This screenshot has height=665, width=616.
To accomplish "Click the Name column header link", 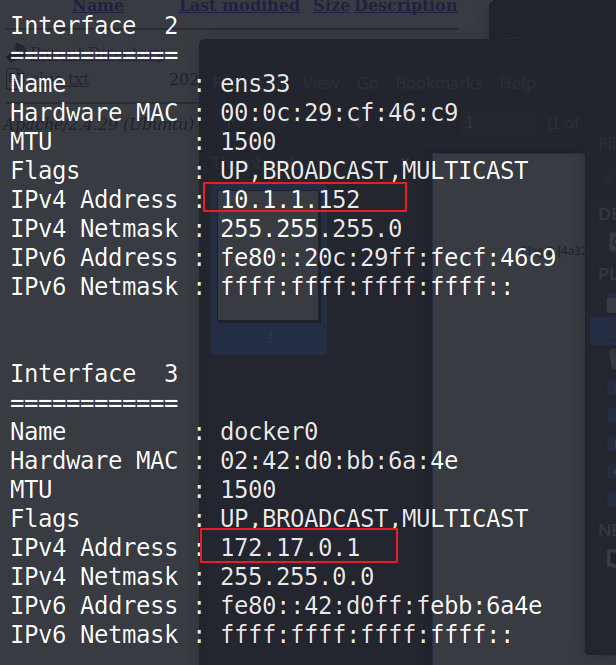I will coord(98,6).
